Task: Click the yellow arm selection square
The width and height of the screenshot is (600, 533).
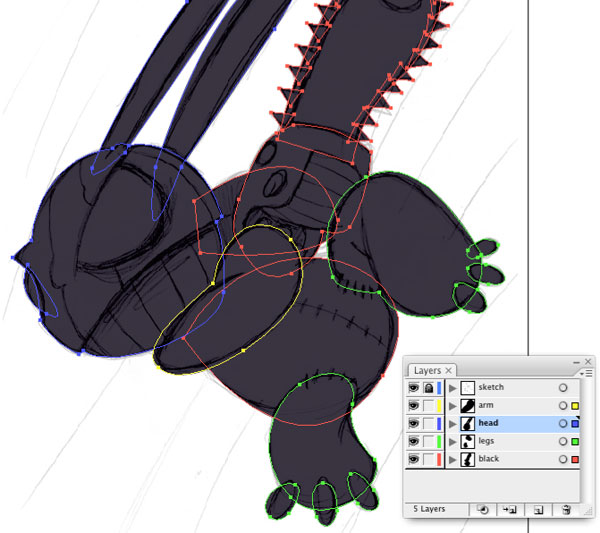Action: click(575, 406)
